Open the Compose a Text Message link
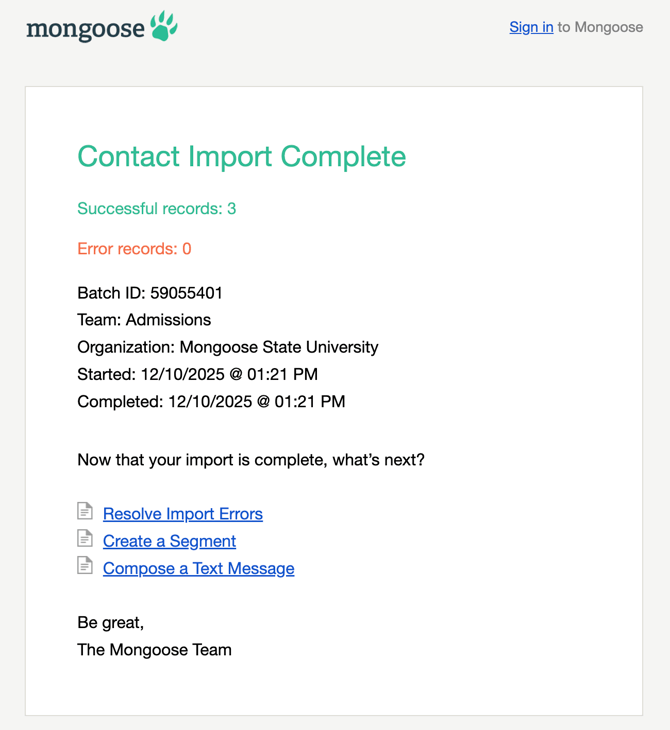The image size is (670, 730). click(198, 568)
